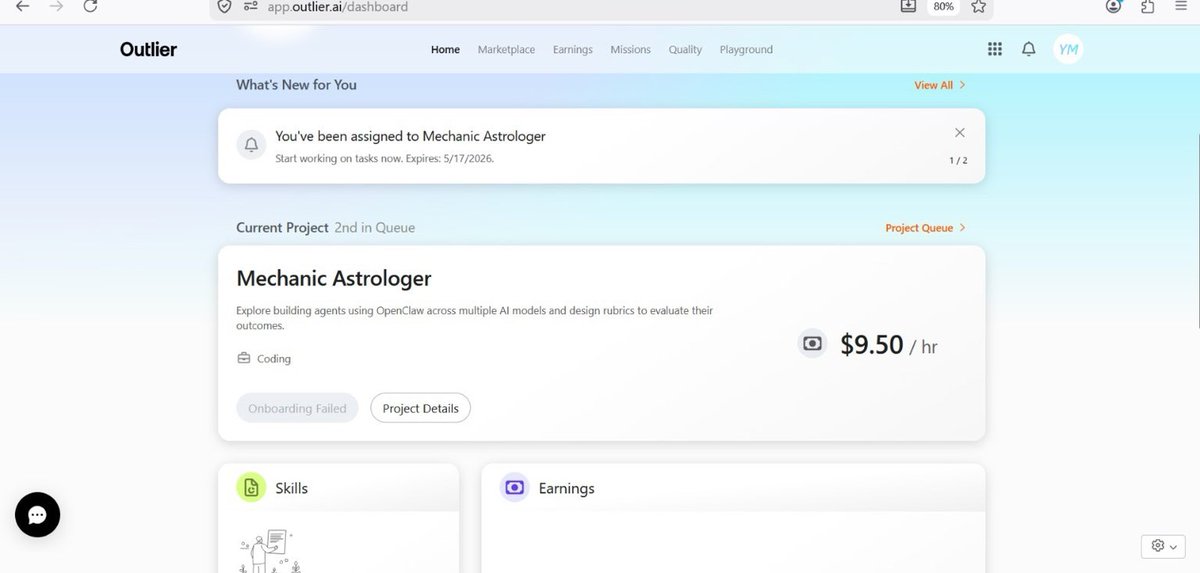Select the Home nav item
Screen dimensions: 1200x573
pyautogui.click(x=445, y=49)
